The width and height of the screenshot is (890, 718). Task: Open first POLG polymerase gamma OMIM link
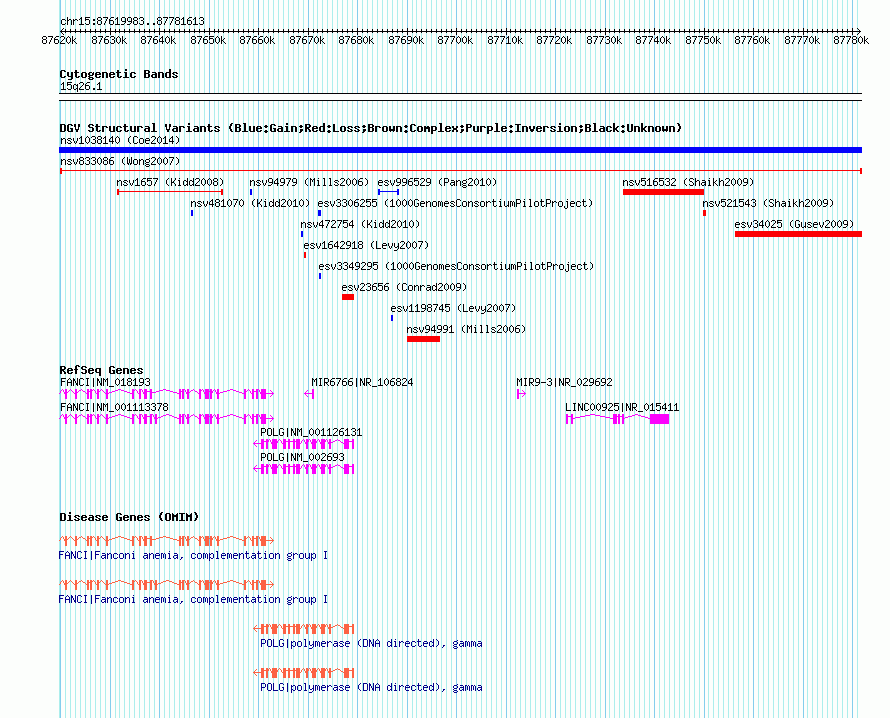[371, 644]
